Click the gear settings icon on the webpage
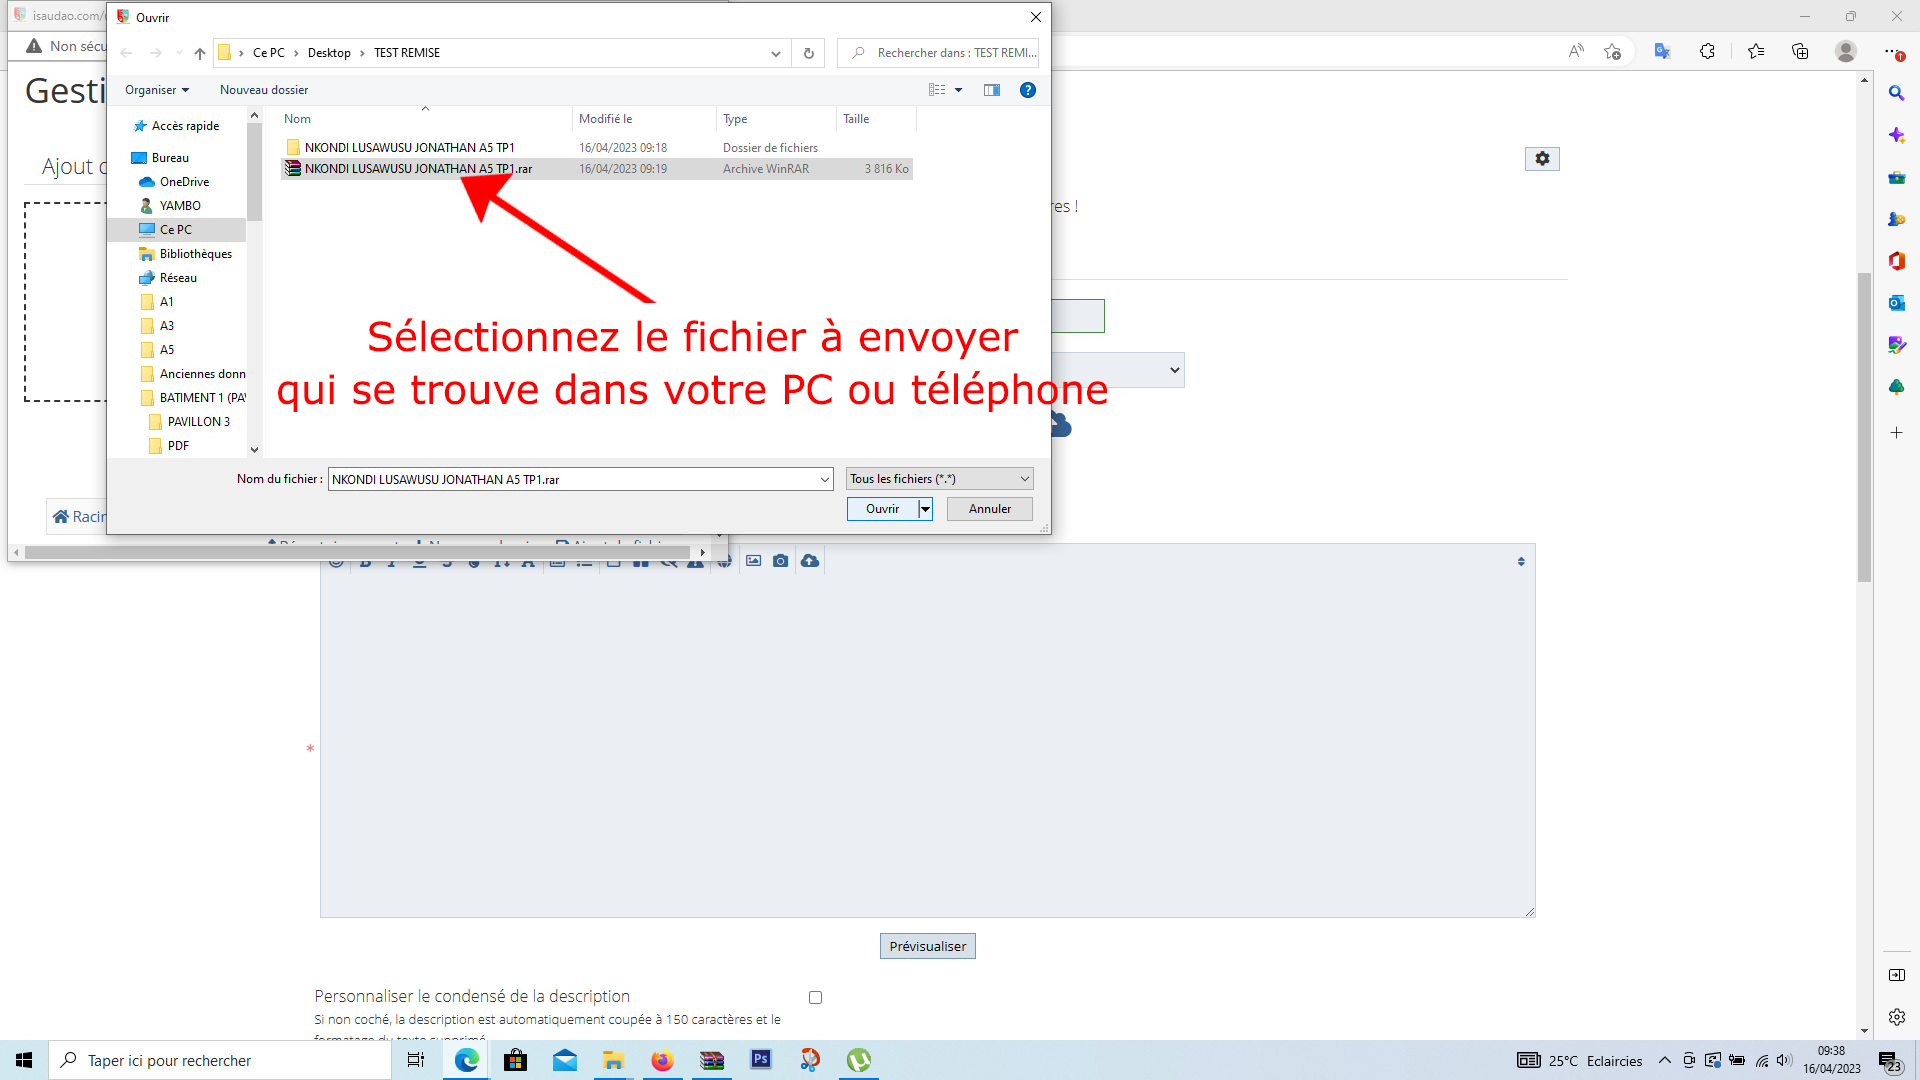1920x1080 pixels. pyautogui.click(x=1542, y=159)
